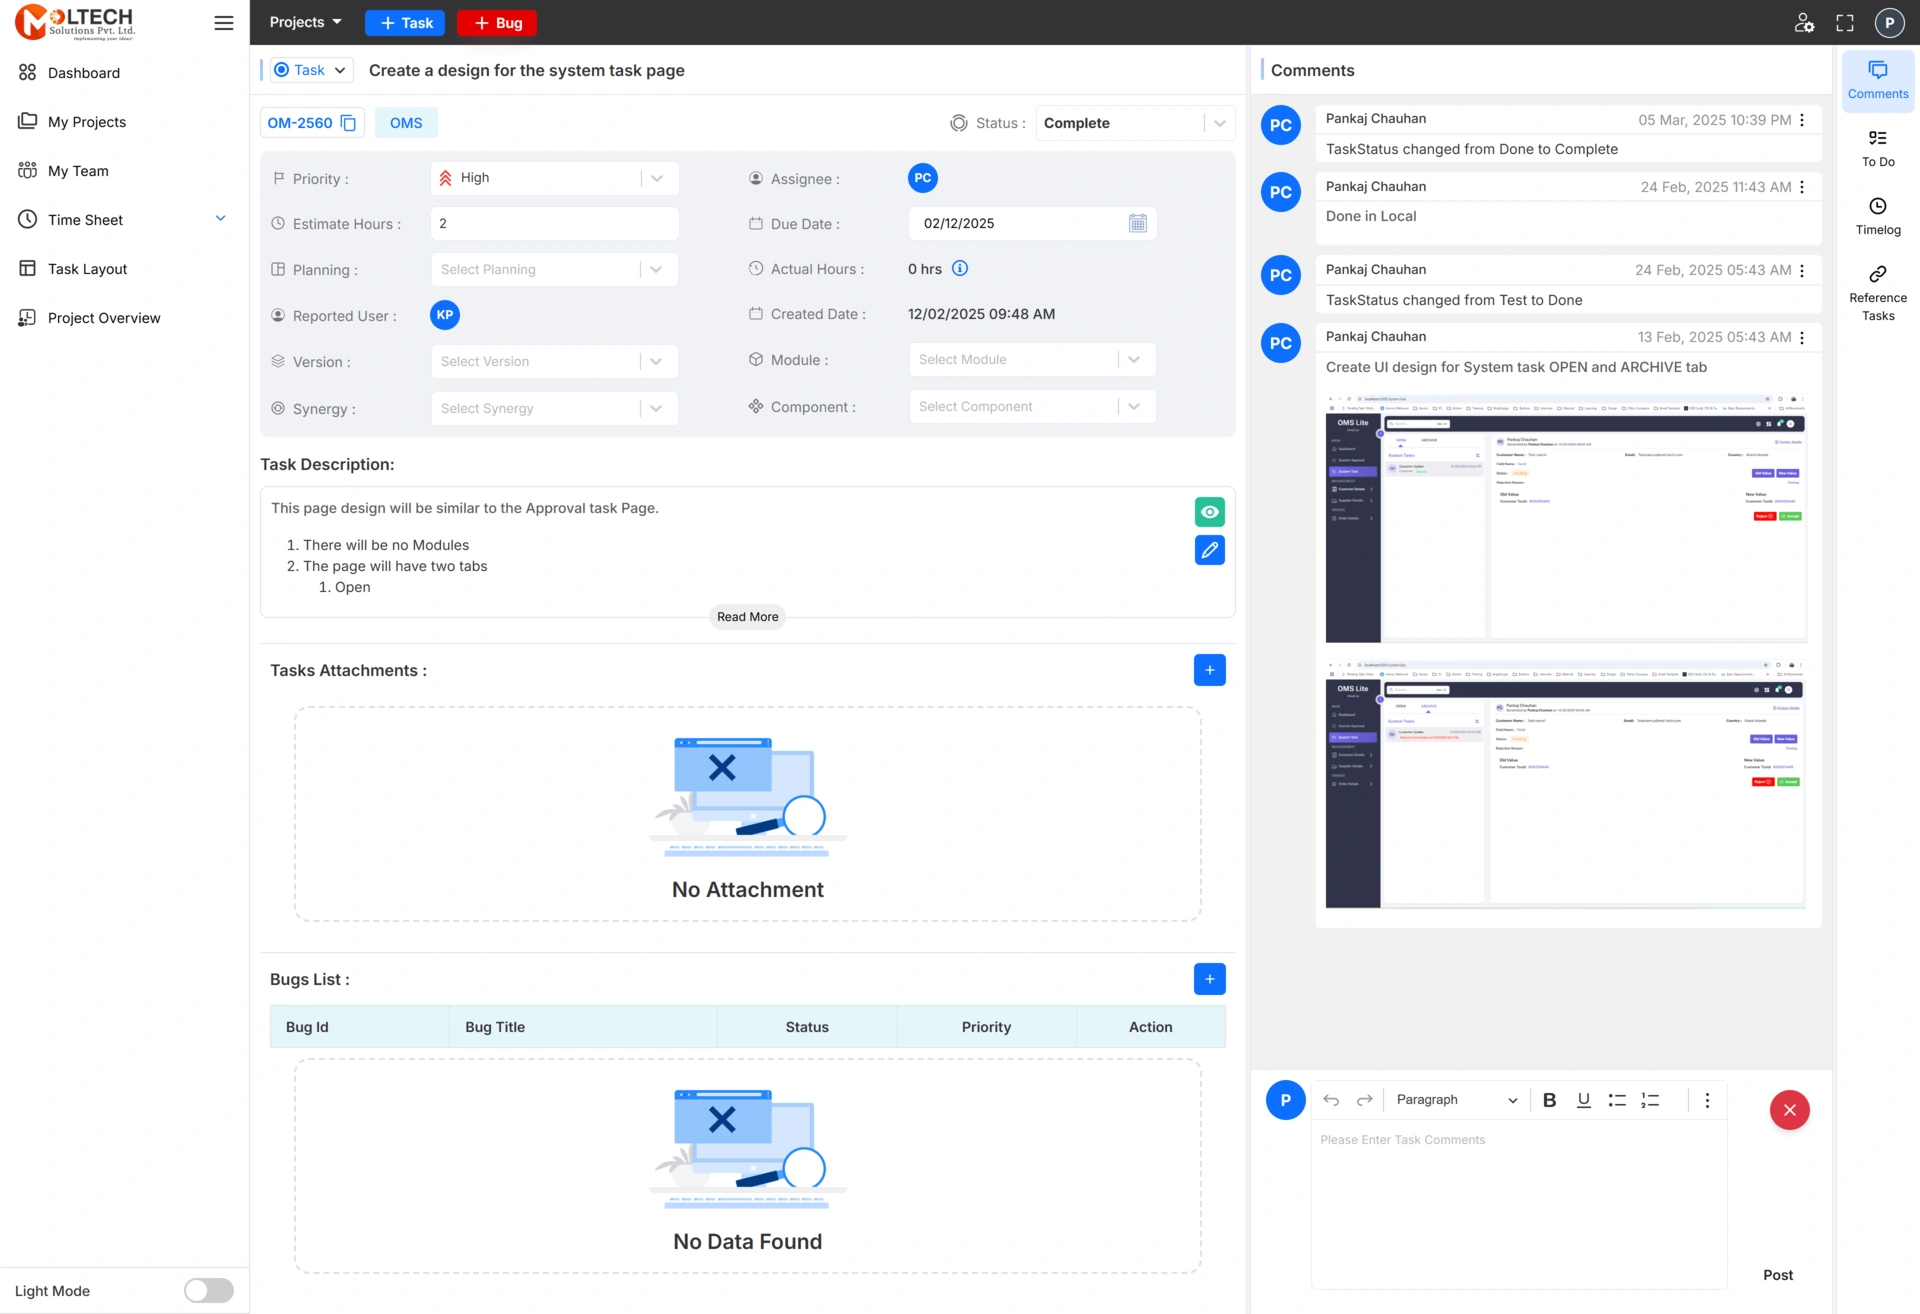The image size is (1920, 1314).
Task: Open the Projects menu in top bar
Action: click(x=305, y=22)
